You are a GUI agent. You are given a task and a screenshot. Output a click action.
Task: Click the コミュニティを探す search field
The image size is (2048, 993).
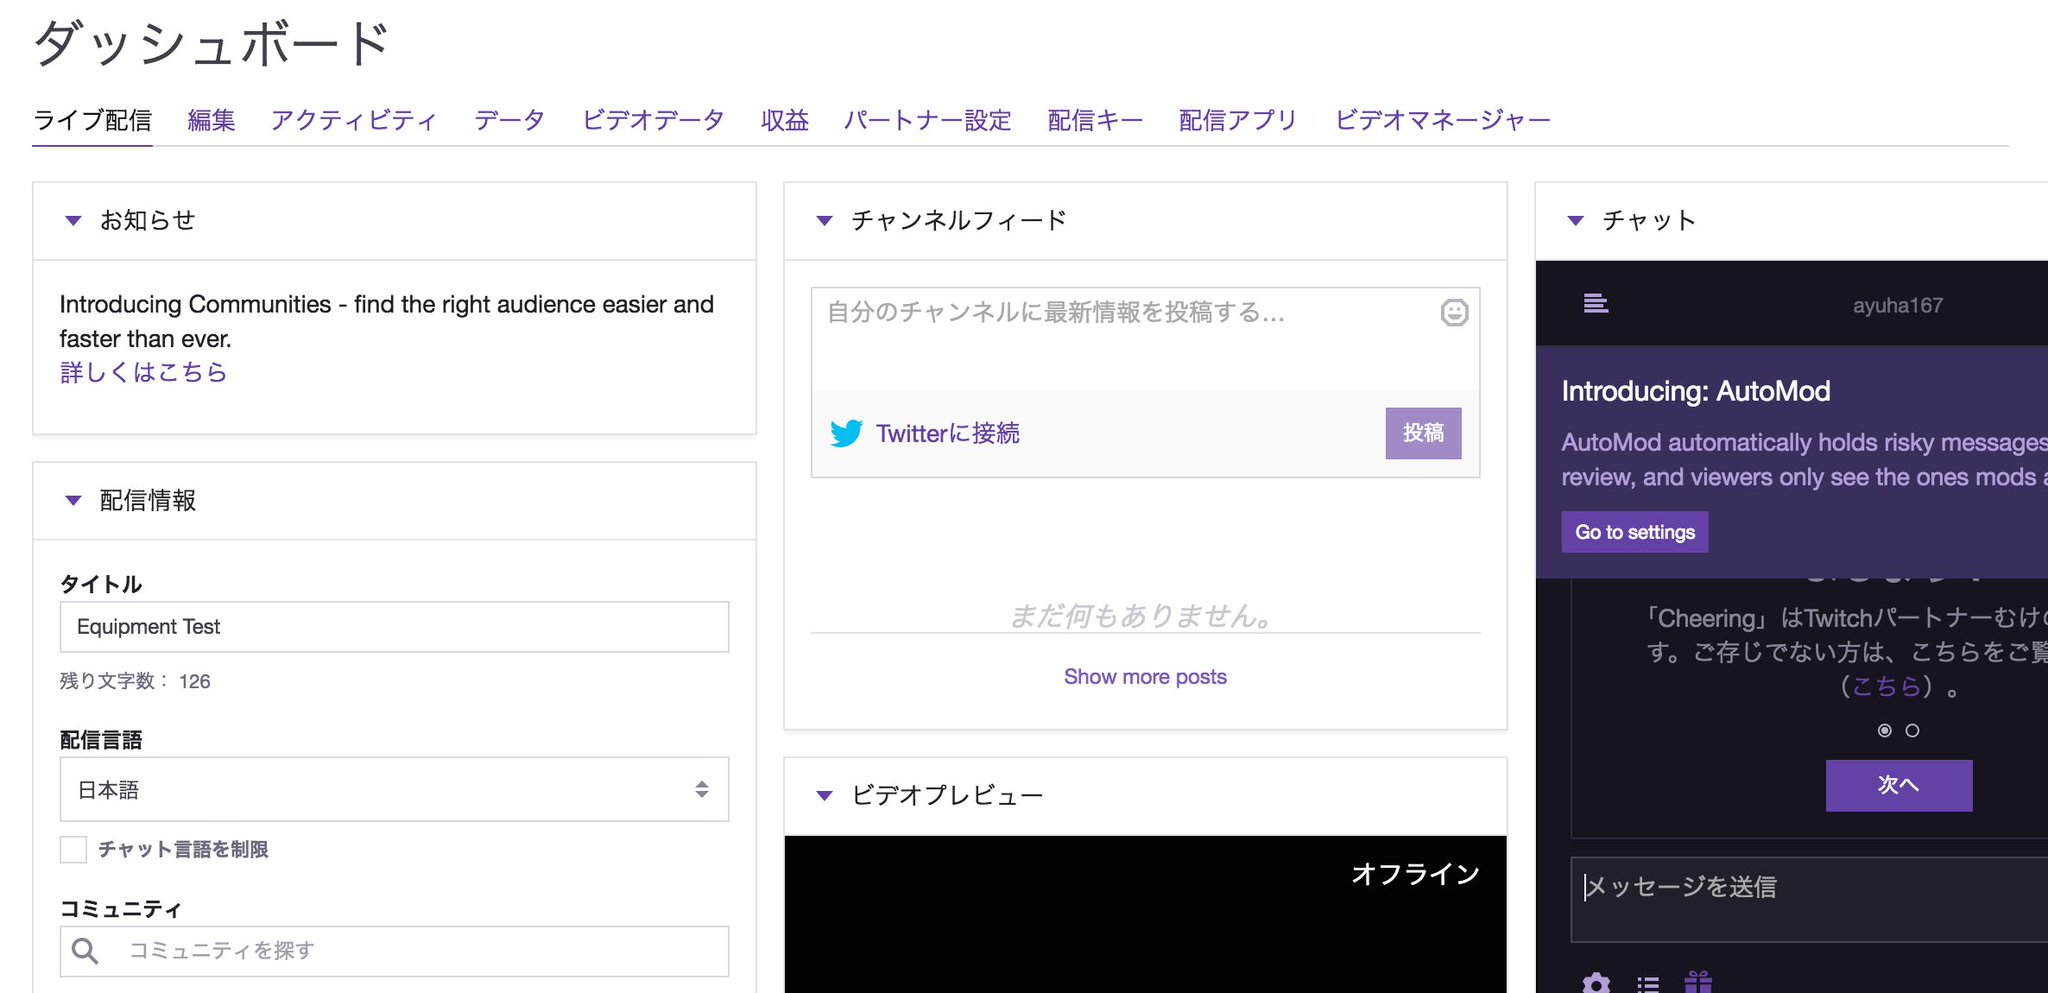[394, 951]
